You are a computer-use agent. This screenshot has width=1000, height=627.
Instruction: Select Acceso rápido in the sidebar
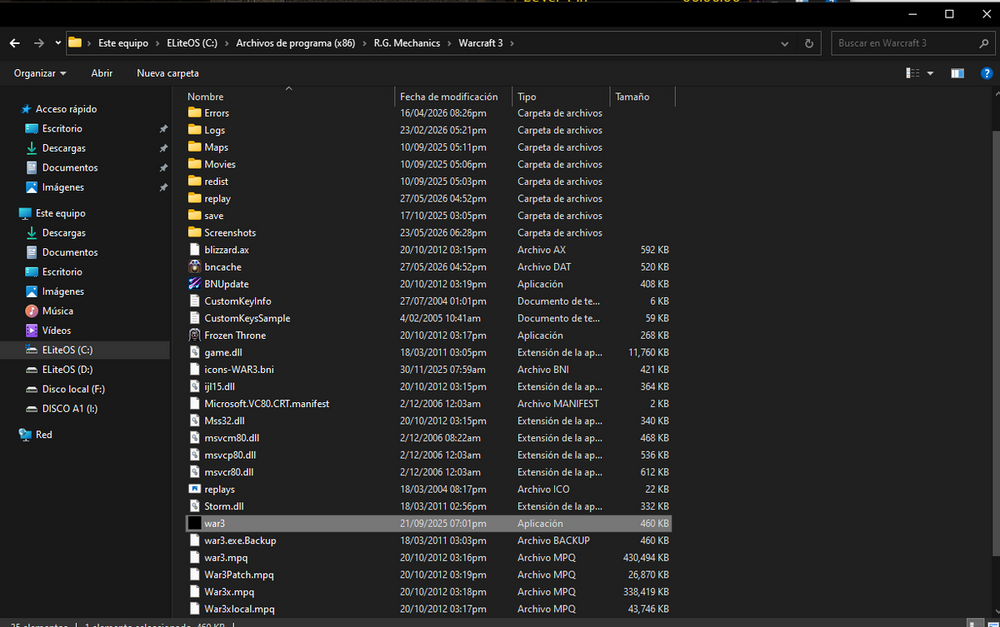(x=66, y=109)
